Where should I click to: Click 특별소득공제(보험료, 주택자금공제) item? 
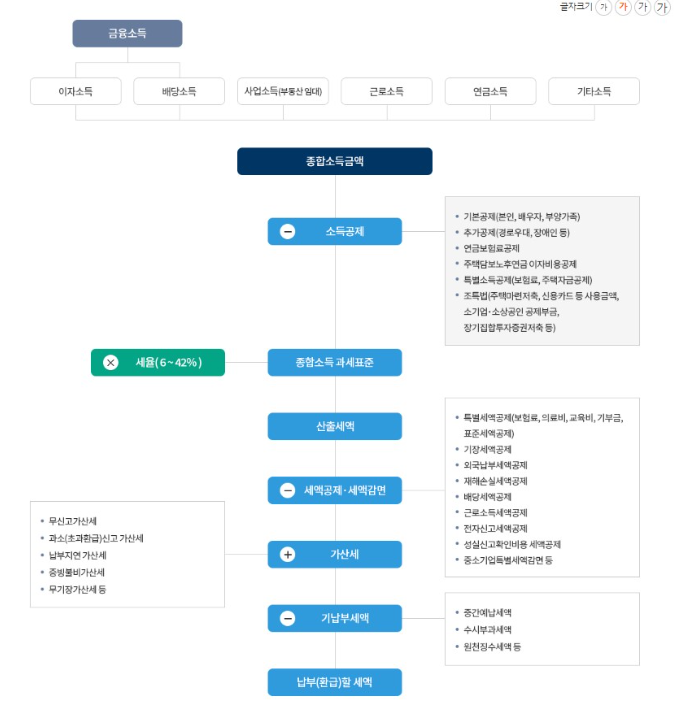(x=528, y=280)
